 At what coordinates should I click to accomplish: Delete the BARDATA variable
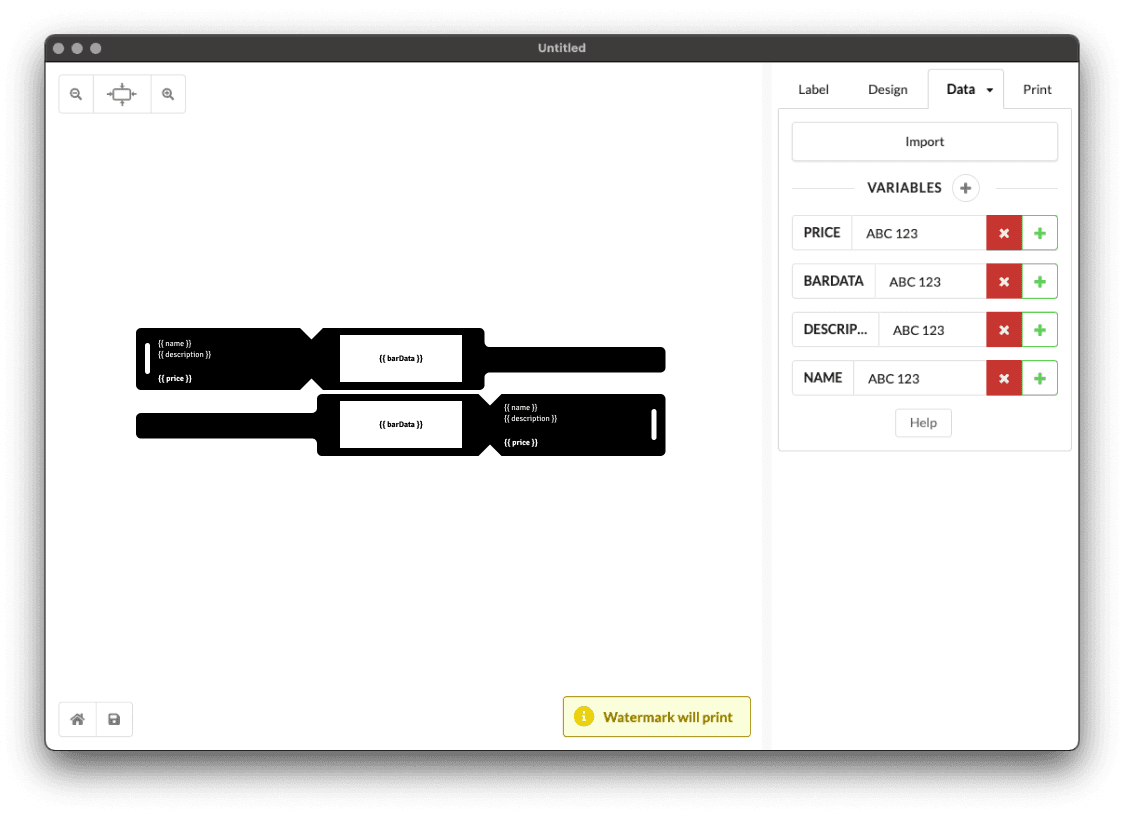1004,282
